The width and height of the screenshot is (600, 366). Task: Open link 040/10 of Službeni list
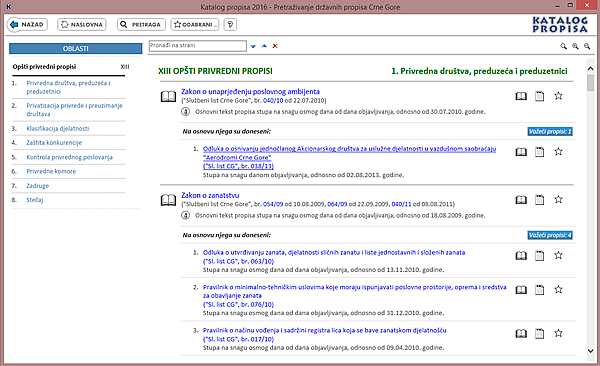[273, 101]
